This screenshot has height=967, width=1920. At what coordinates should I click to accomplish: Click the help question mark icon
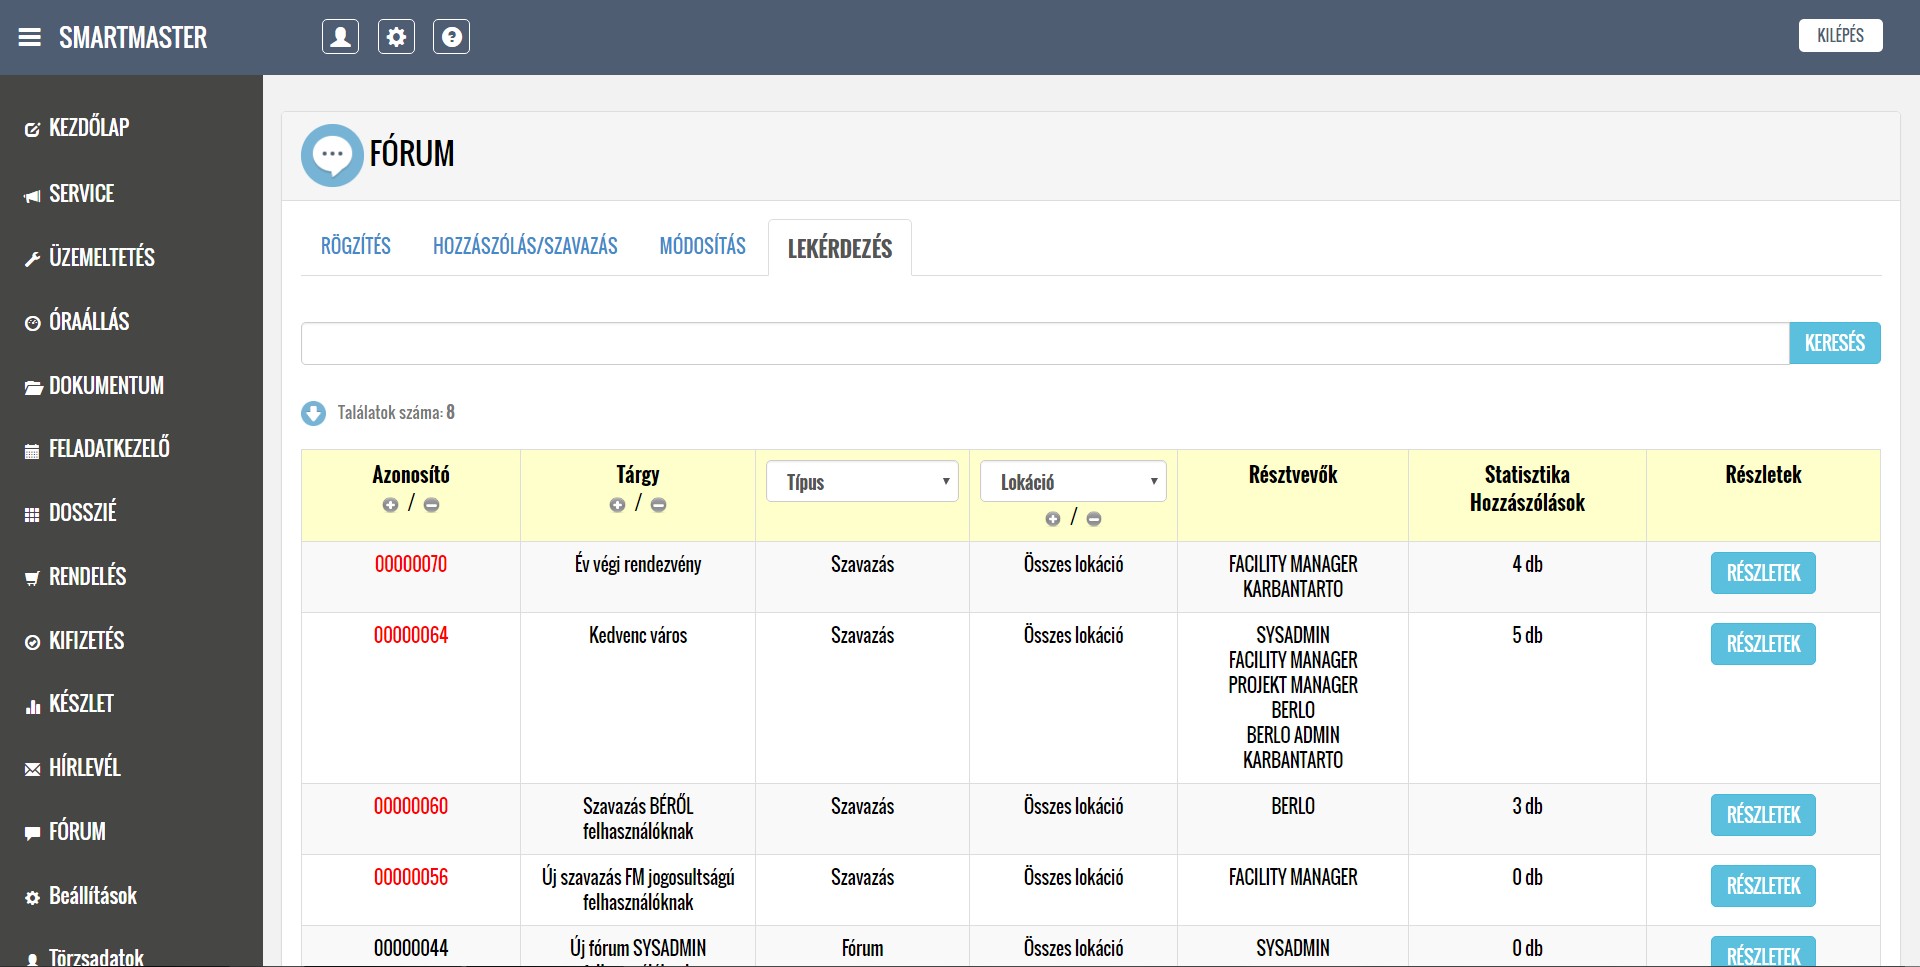pyautogui.click(x=451, y=37)
